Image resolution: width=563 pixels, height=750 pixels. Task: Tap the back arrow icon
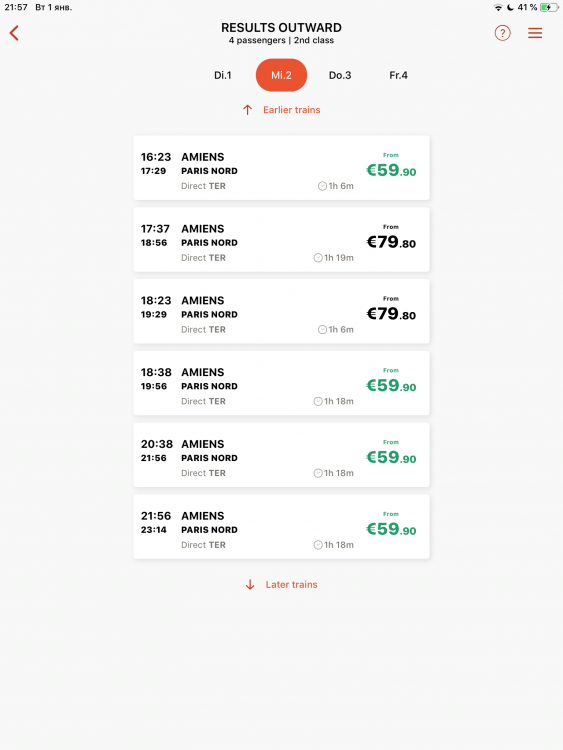pyautogui.click(x=14, y=33)
